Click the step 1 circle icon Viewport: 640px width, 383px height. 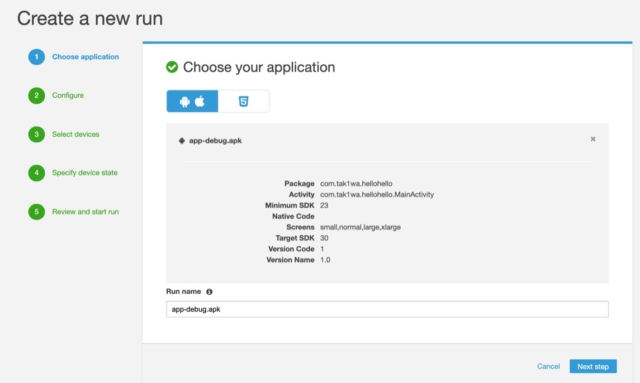tap(36, 57)
